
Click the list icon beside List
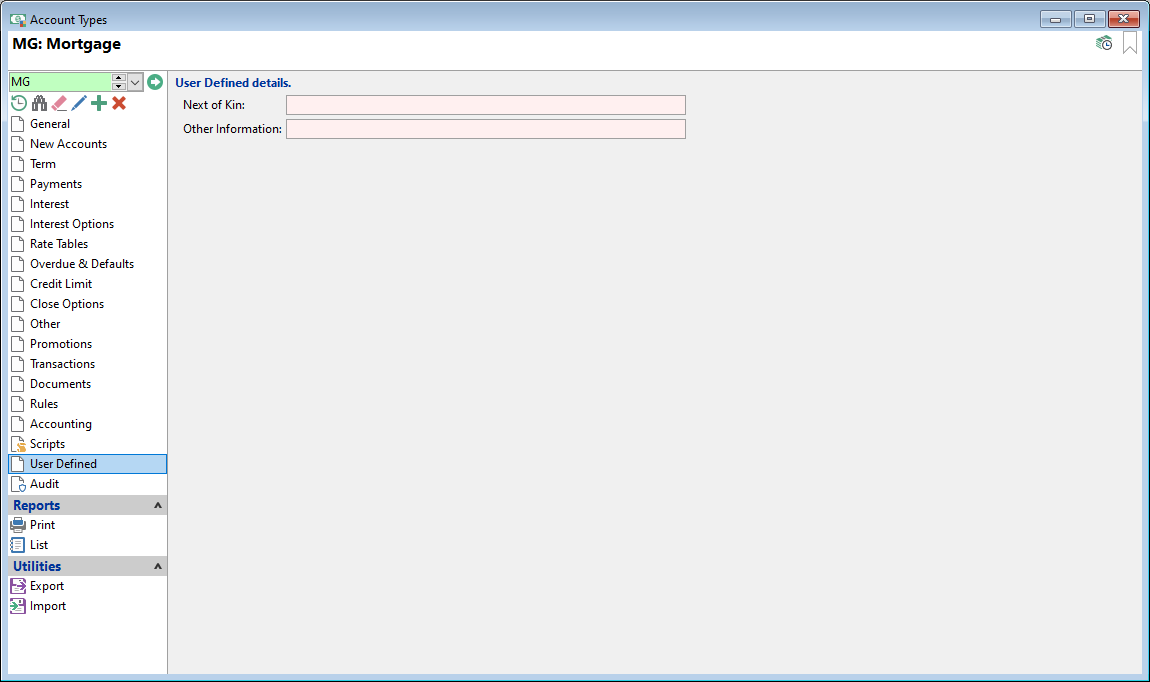(x=18, y=545)
